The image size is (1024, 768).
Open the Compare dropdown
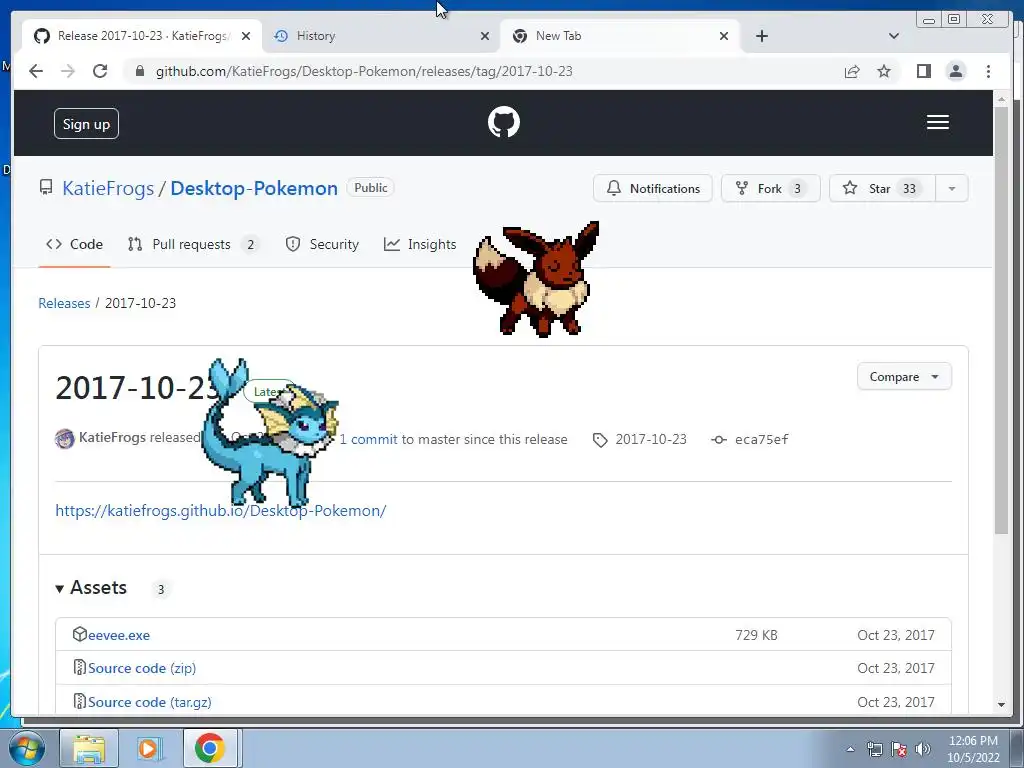[x=904, y=377]
